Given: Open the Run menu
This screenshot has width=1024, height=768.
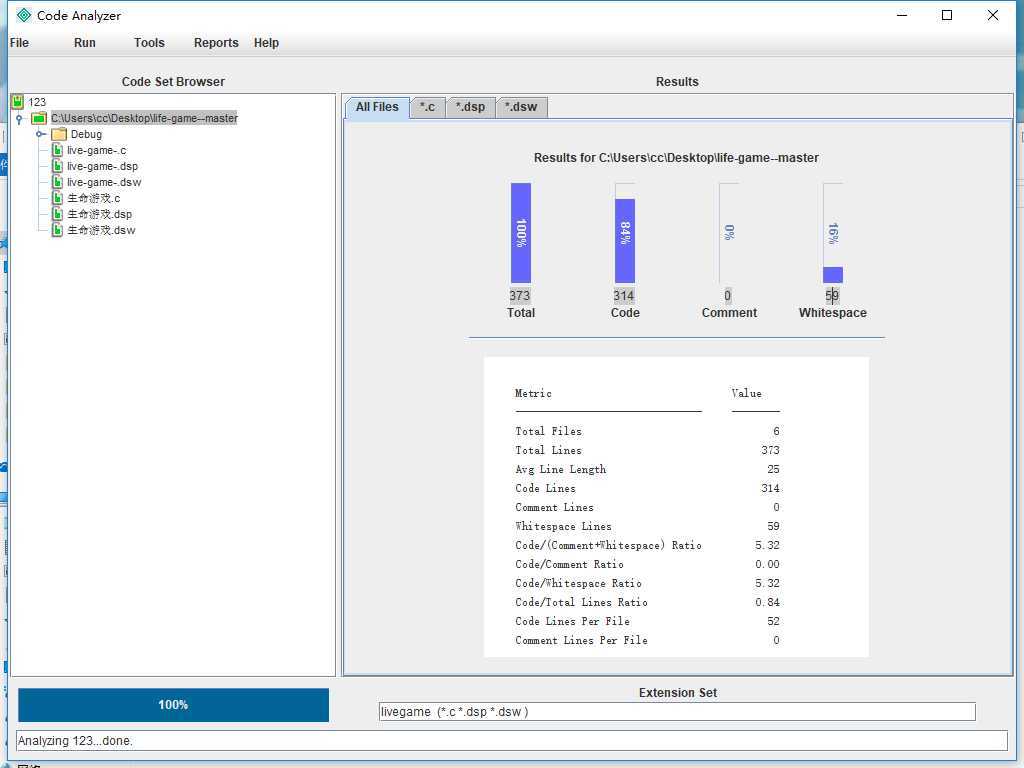Looking at the screenshot, I should (84, 42).
